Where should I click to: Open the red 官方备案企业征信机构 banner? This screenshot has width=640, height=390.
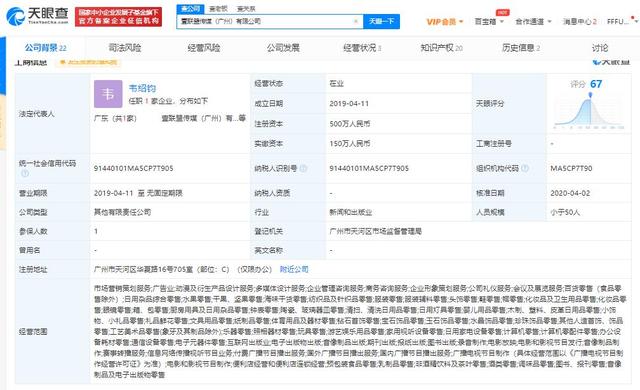point(118,16)
